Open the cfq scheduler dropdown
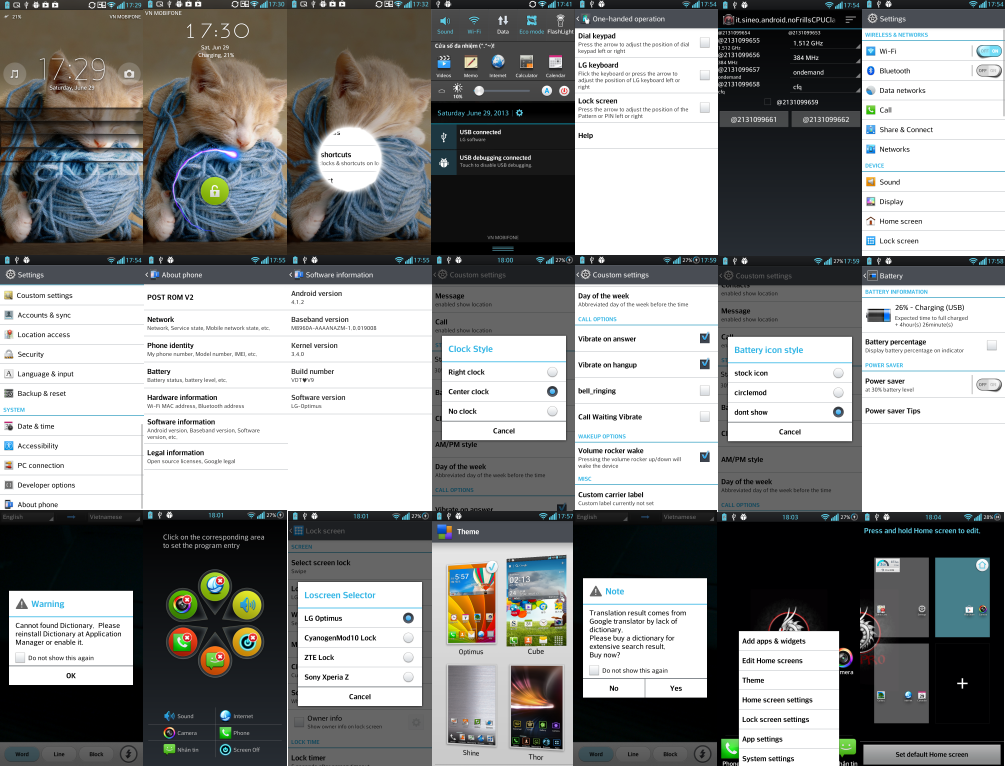 [x=826, y=87]
